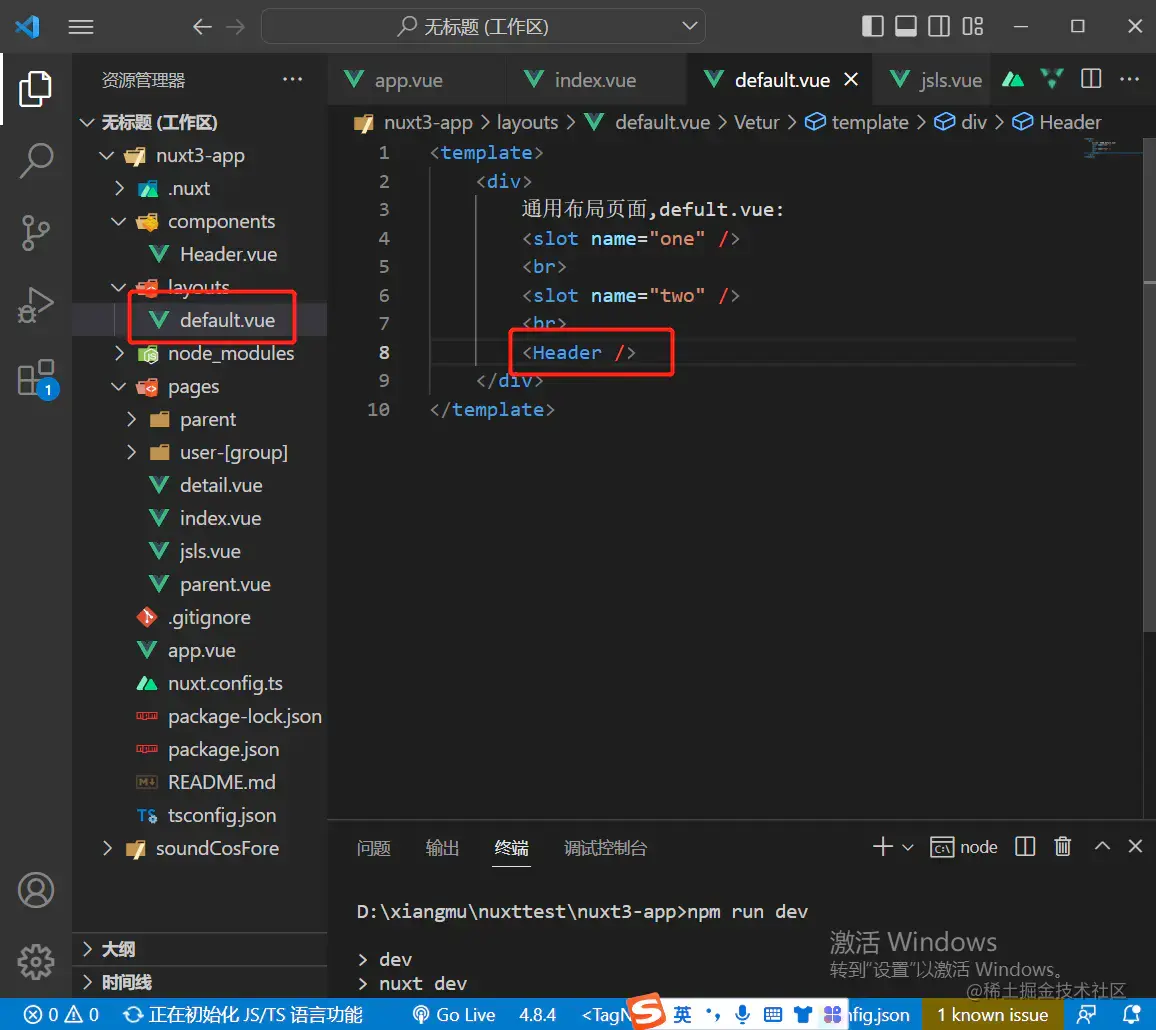The height and width of the screenshot is (1030, 1156).
Task: Click the Nuxt icon in editor toolbar
Action: [1013, 79]
